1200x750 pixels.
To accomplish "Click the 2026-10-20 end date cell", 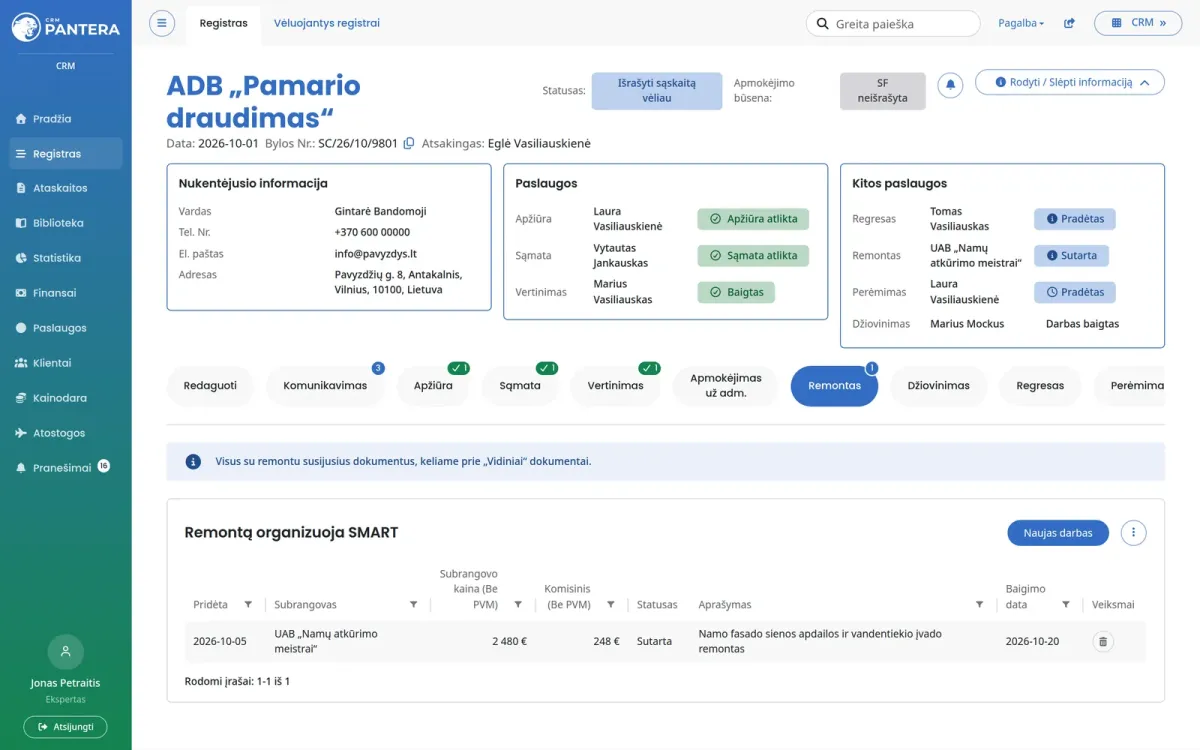I will coord(1032,642).
